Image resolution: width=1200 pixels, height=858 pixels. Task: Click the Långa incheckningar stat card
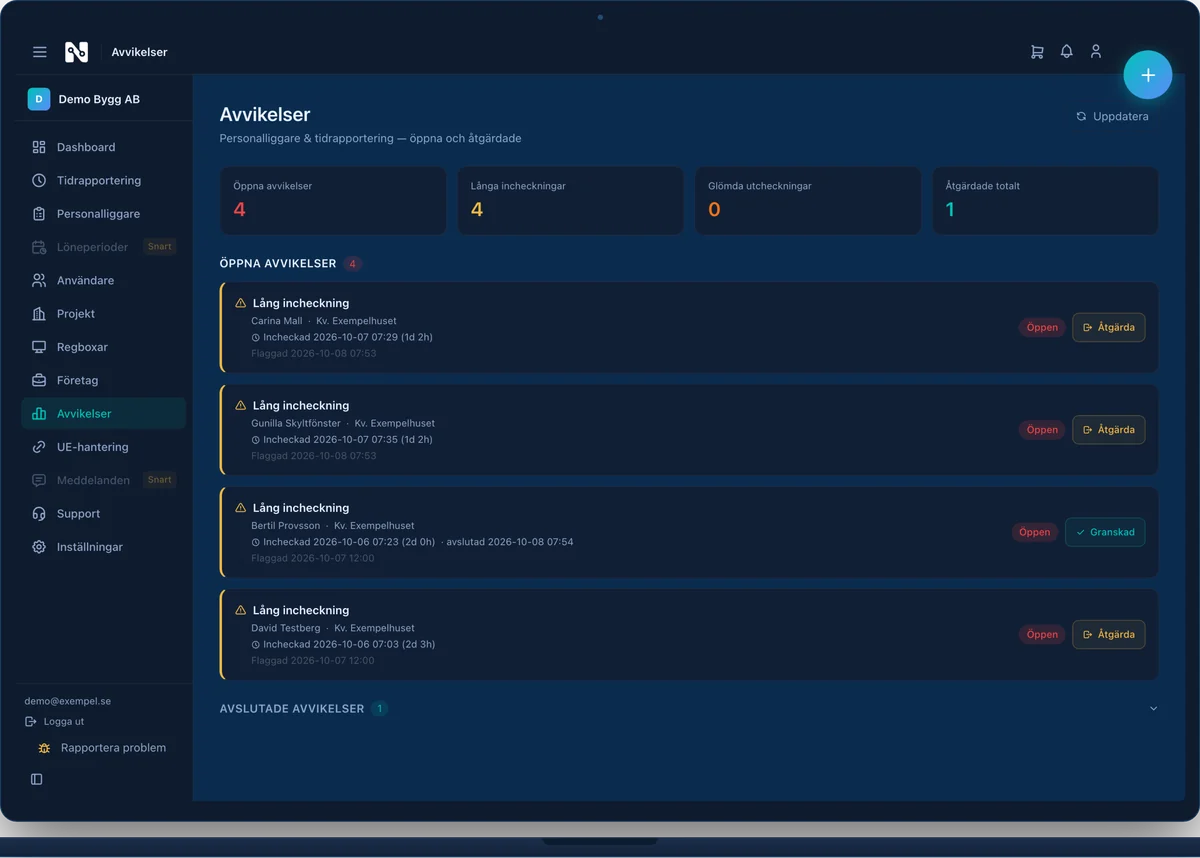[570, 201]
